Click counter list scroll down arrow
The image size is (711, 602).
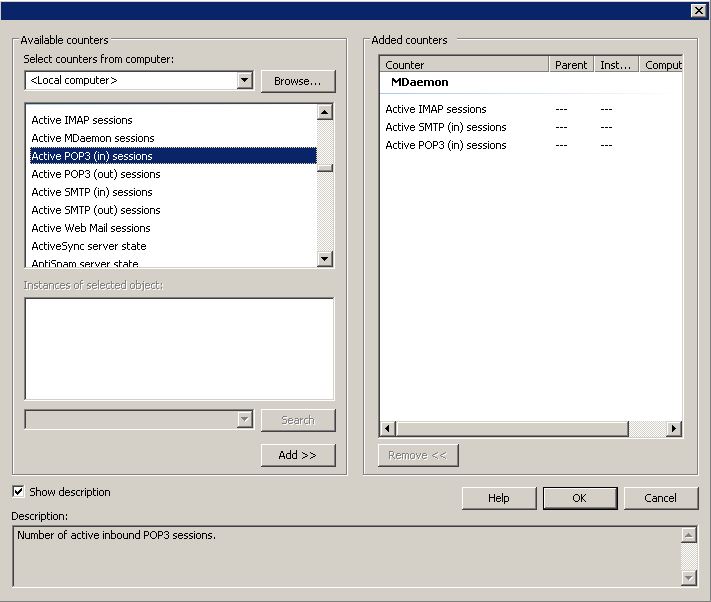pyautogui.click(x=325, y=259)
